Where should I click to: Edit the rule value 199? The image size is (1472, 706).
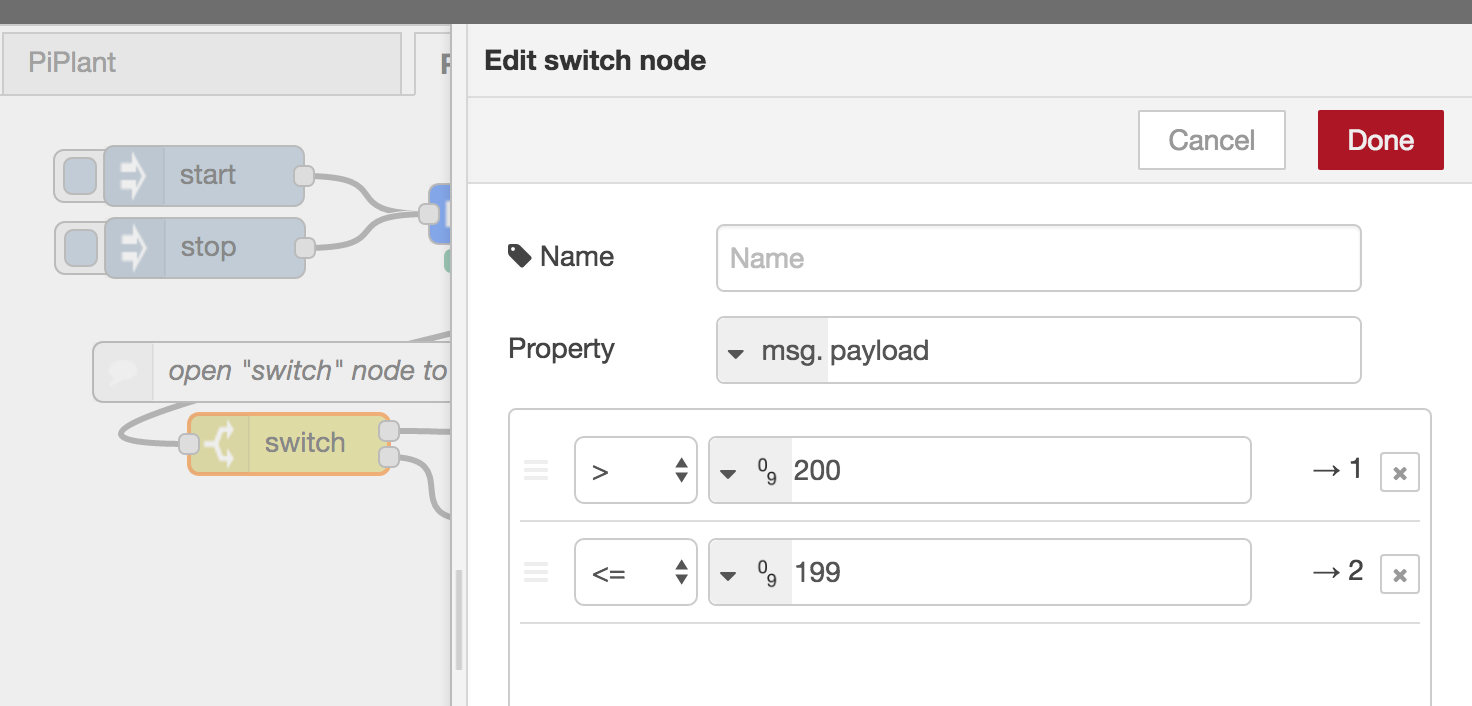point(1020,572)
